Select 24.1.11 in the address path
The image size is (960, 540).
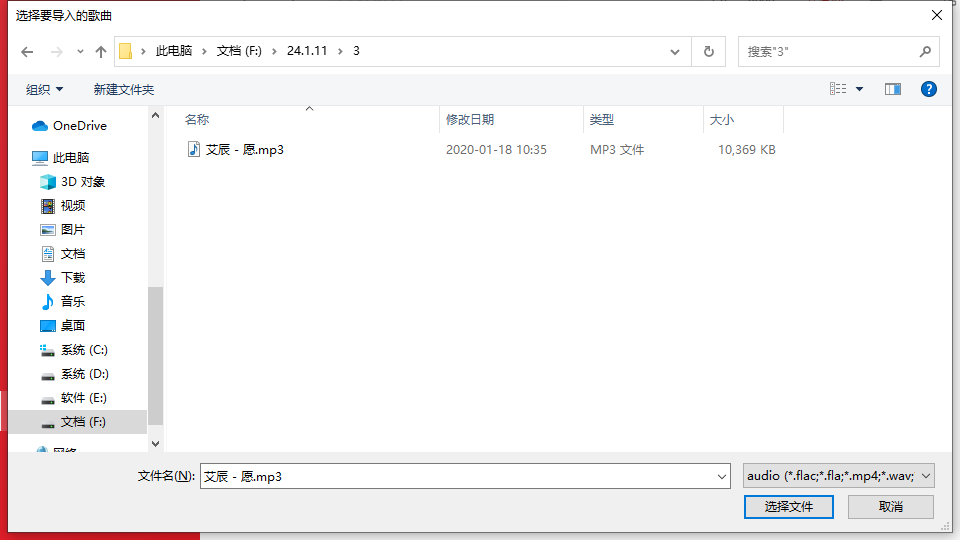pyautogui.click(x=307, y=51)
